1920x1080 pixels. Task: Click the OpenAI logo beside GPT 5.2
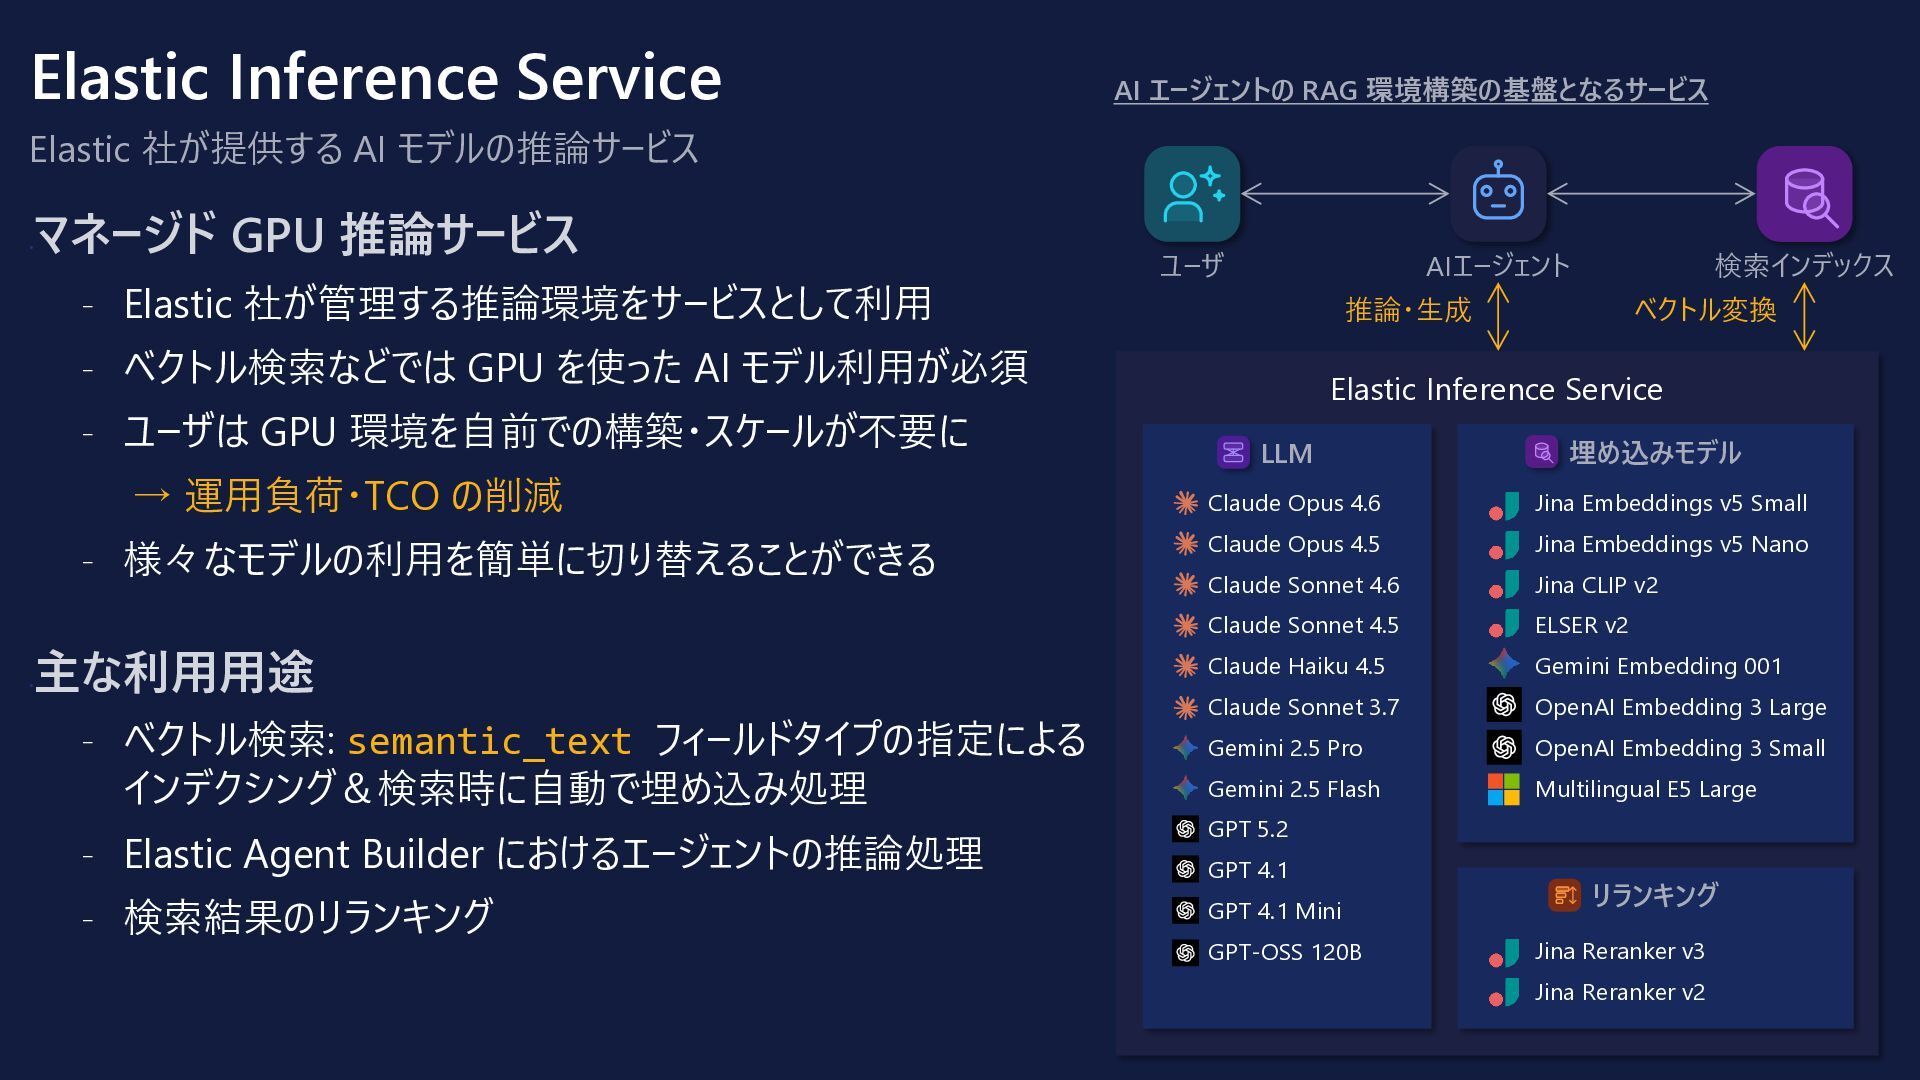[x=1186, y=829]
